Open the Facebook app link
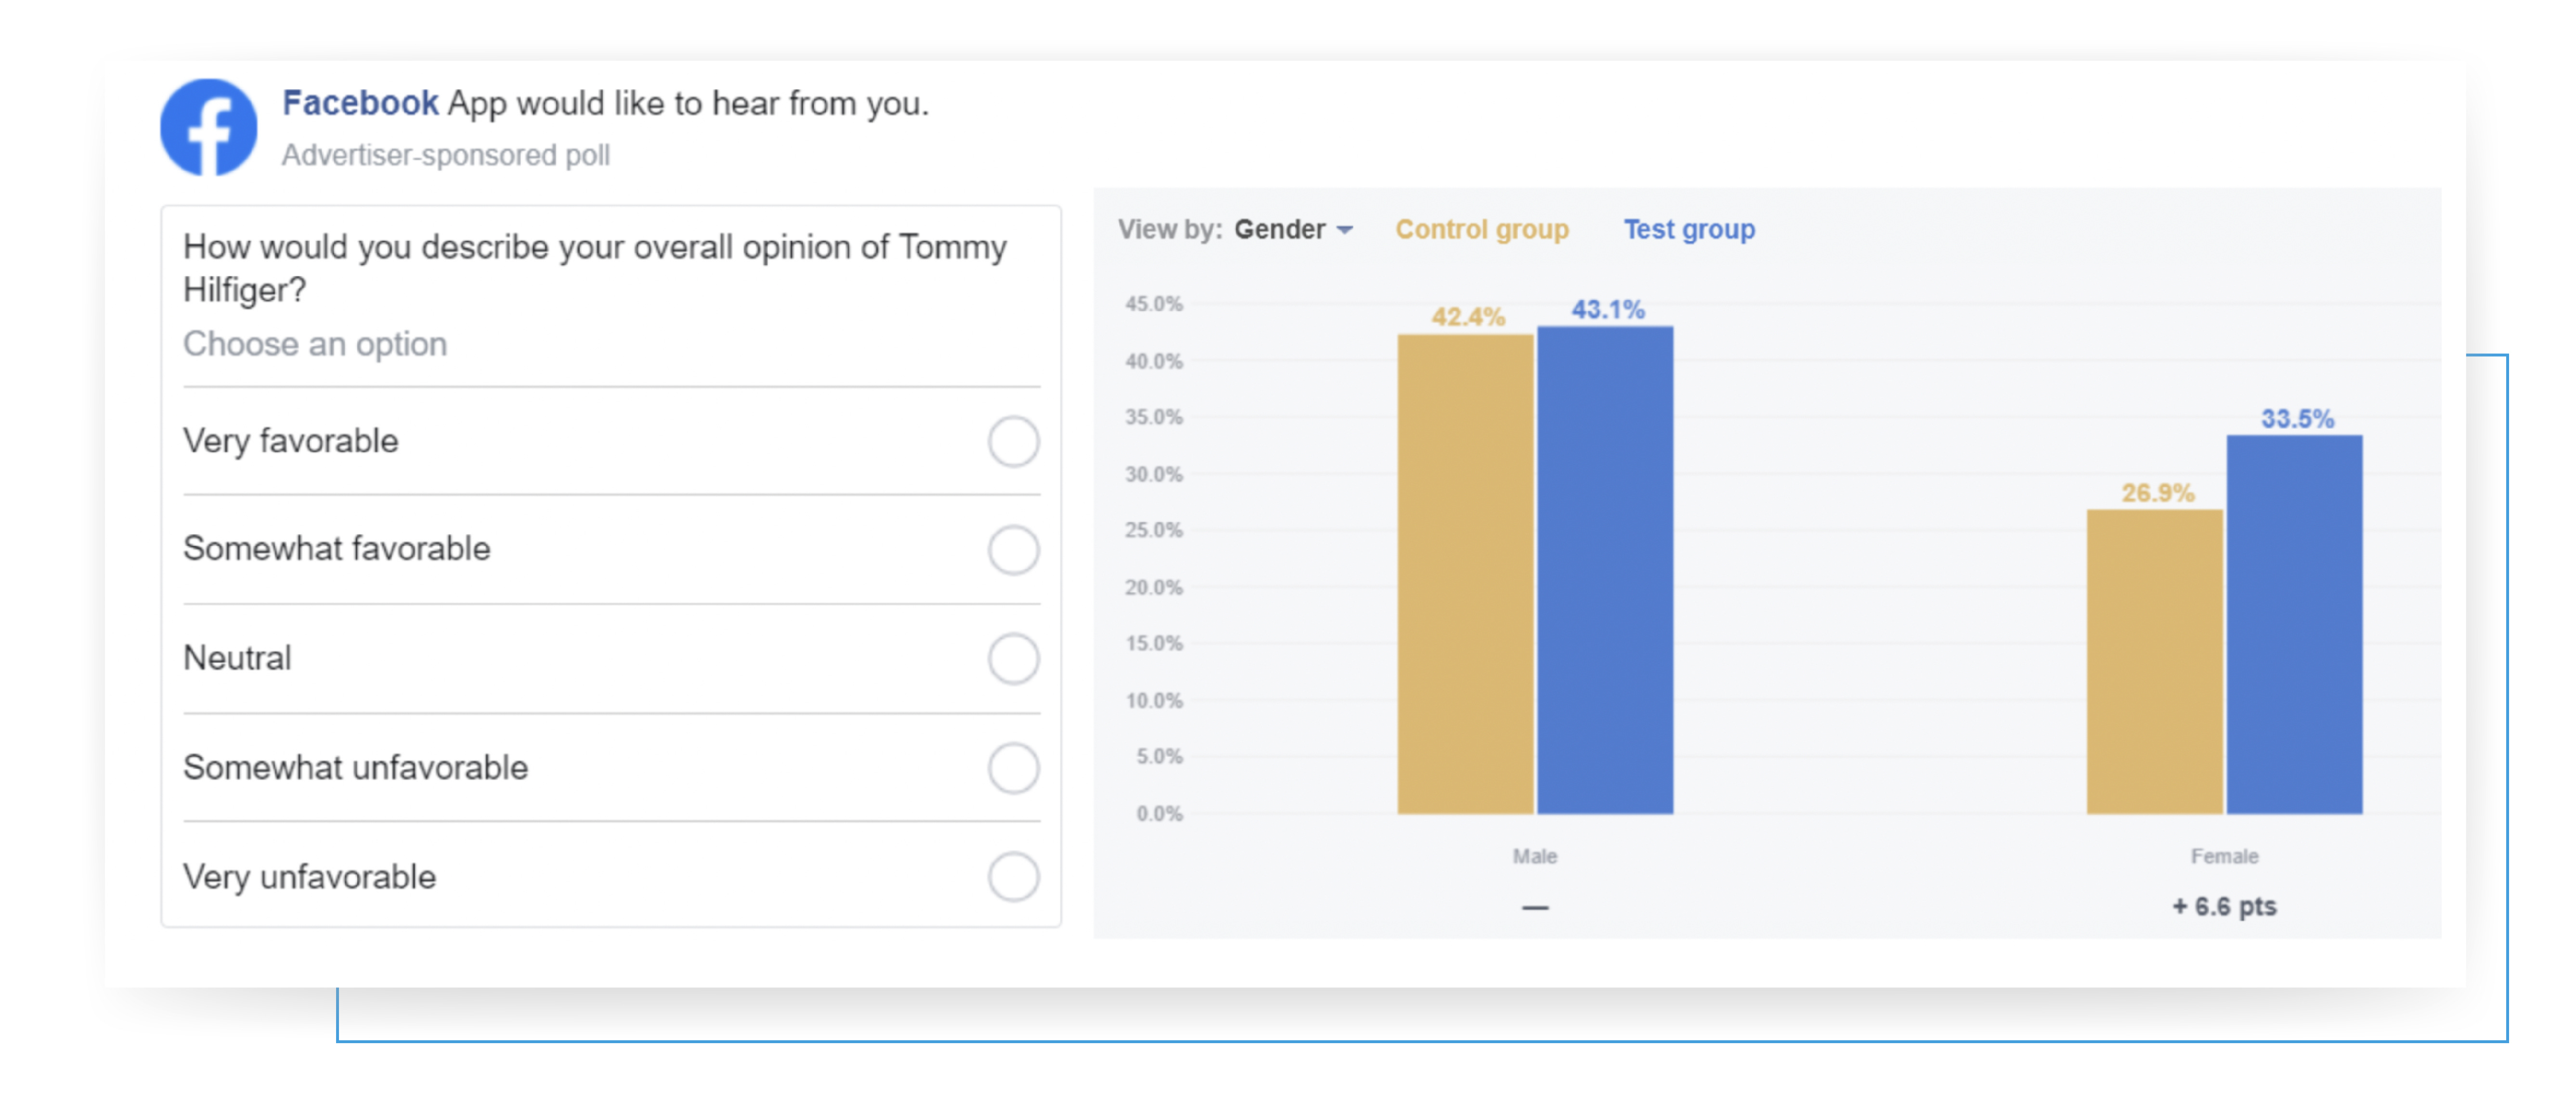Image resolution: width=2576 pixels, height=1112 pixels. 360,103
